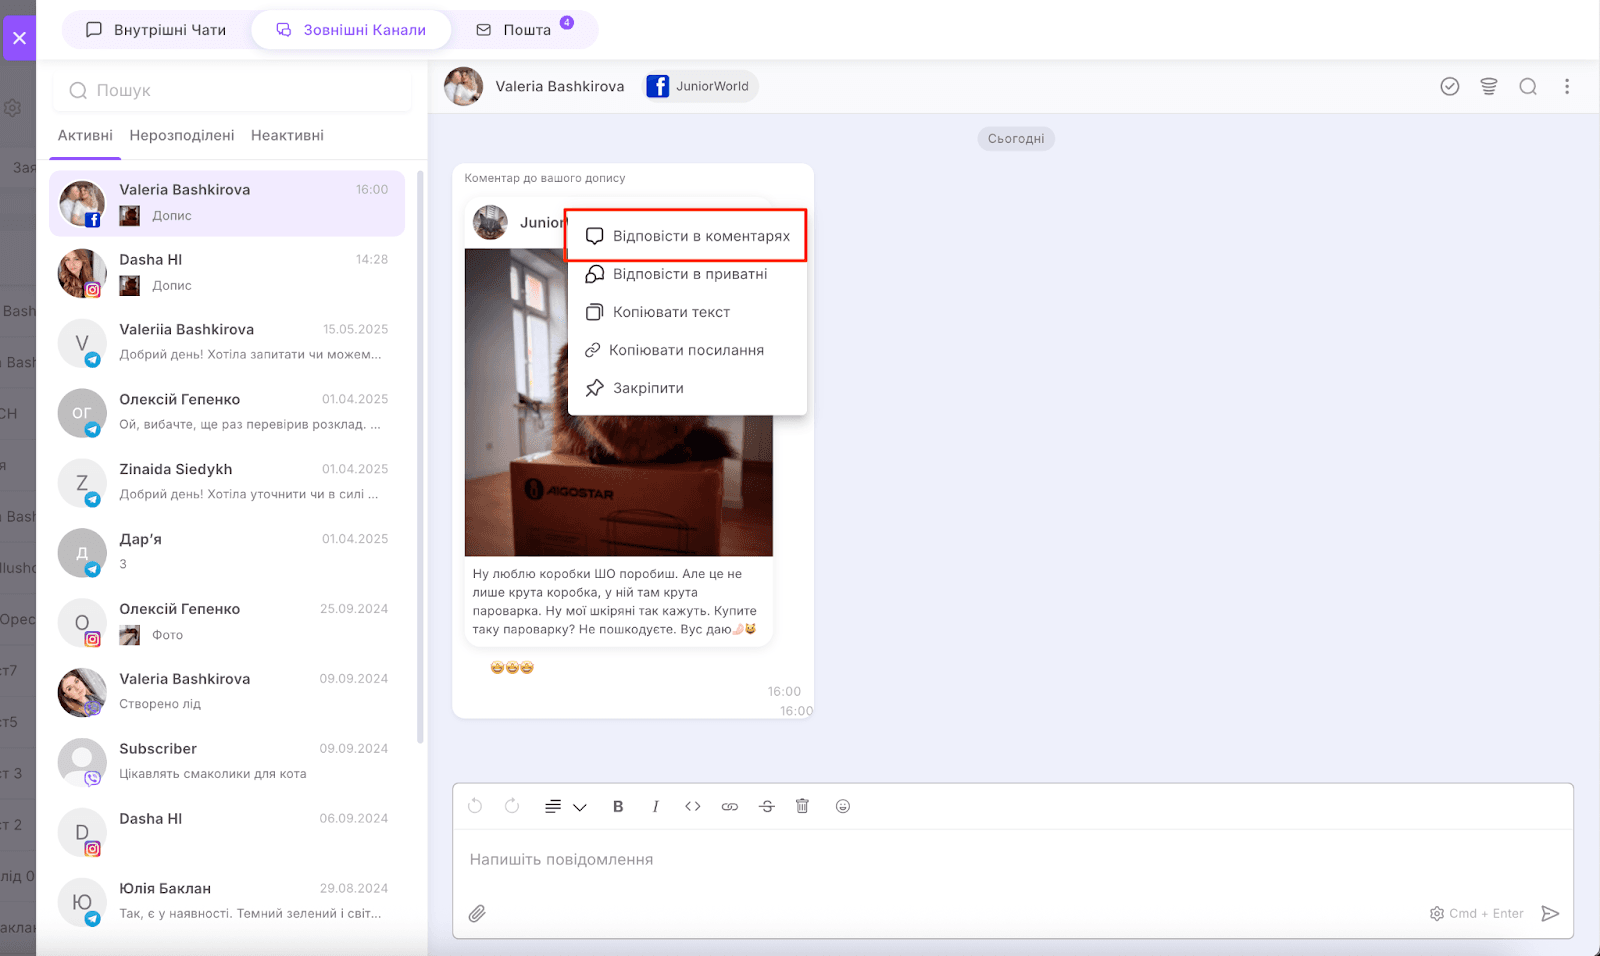
Task: Click the JuniorWorld Facebook channel badge
Action: click(x=700, y=87)
